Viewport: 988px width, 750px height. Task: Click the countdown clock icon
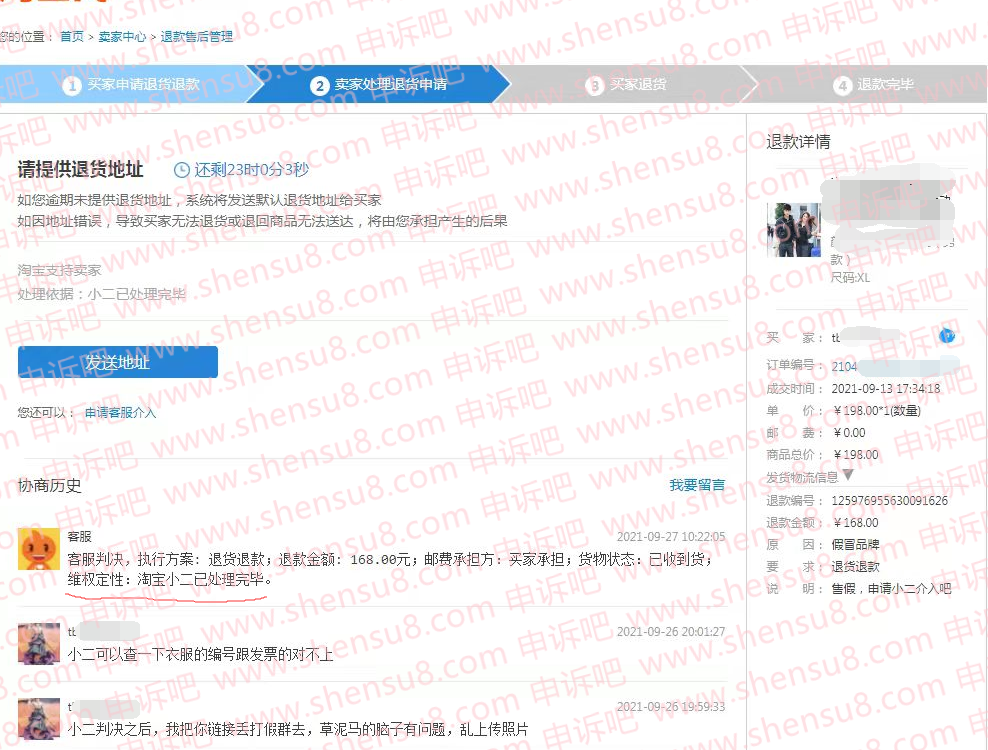pyautogui.click(x=182, y=170)
